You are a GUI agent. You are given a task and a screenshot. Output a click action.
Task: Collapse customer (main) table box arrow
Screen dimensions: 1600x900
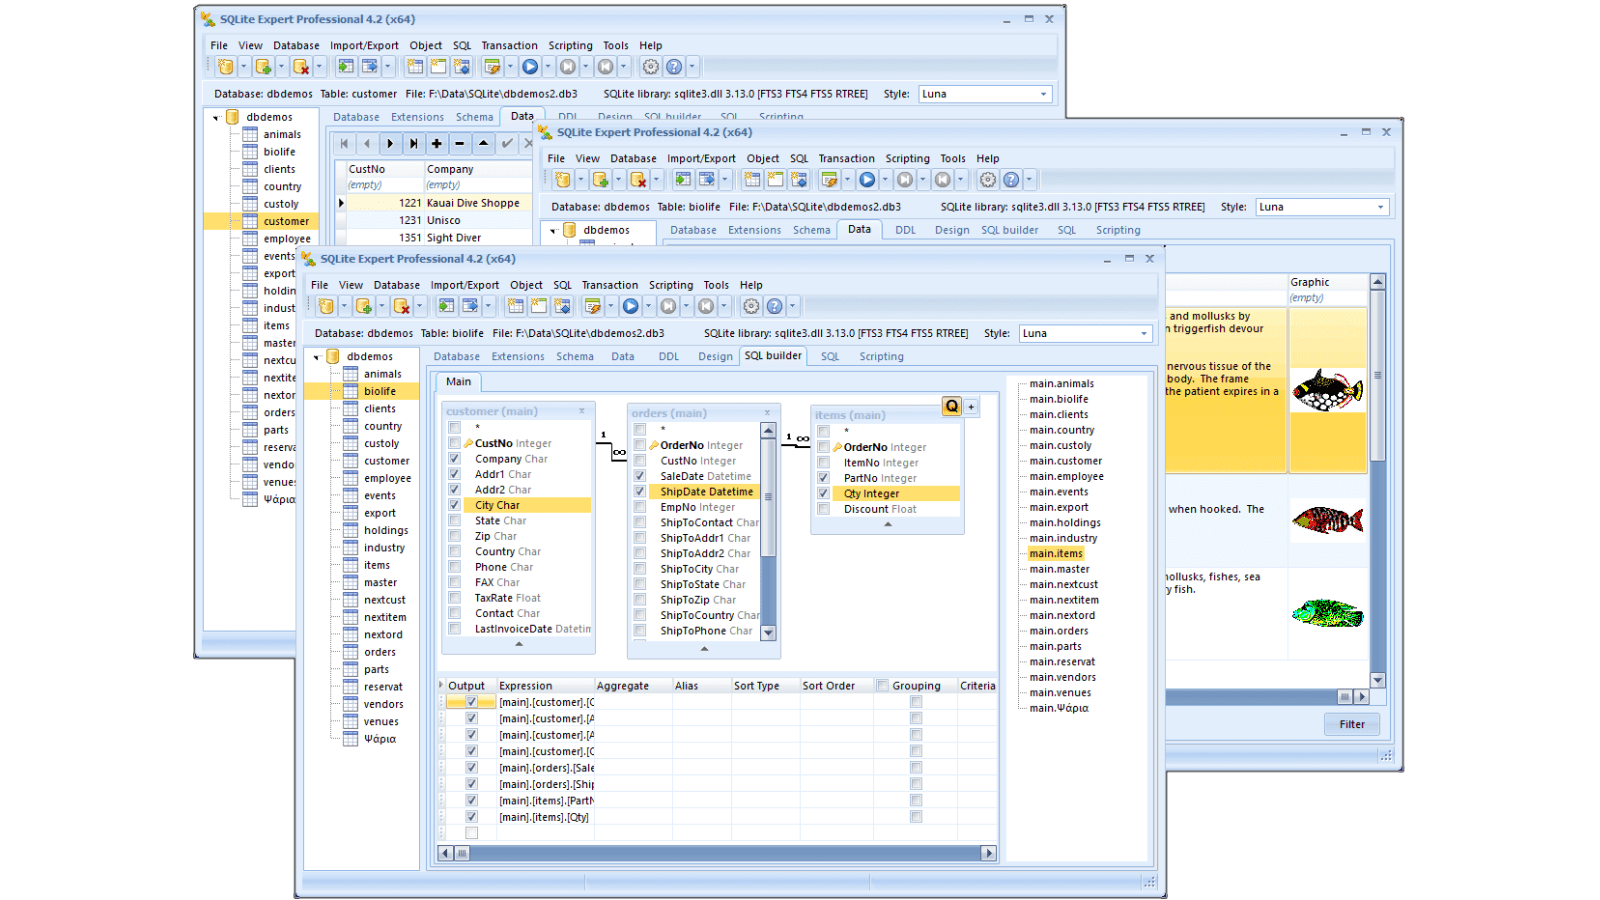(518, 644)
